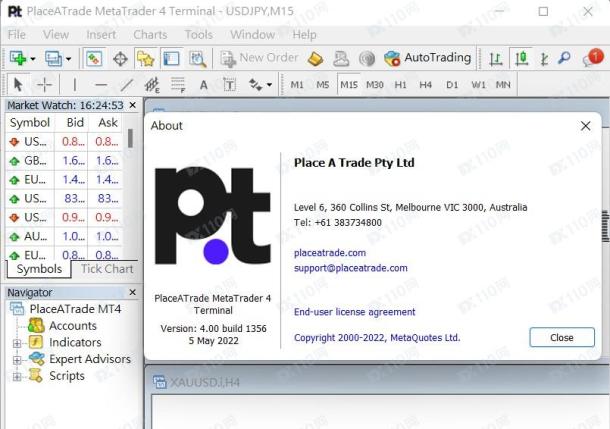The height and width of the screenshot is (429, 610).
Task: Click the Market Watch vertical scrollbar thumb
Action: tap(130, 138)
